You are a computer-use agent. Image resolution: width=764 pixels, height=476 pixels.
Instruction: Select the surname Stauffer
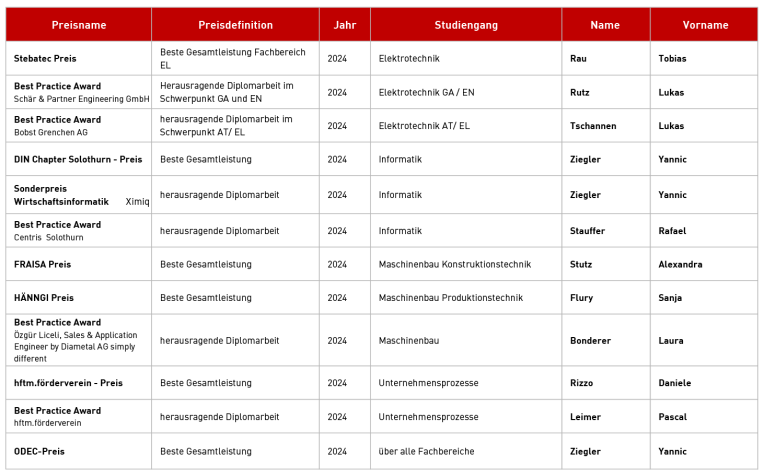[587, 231]
